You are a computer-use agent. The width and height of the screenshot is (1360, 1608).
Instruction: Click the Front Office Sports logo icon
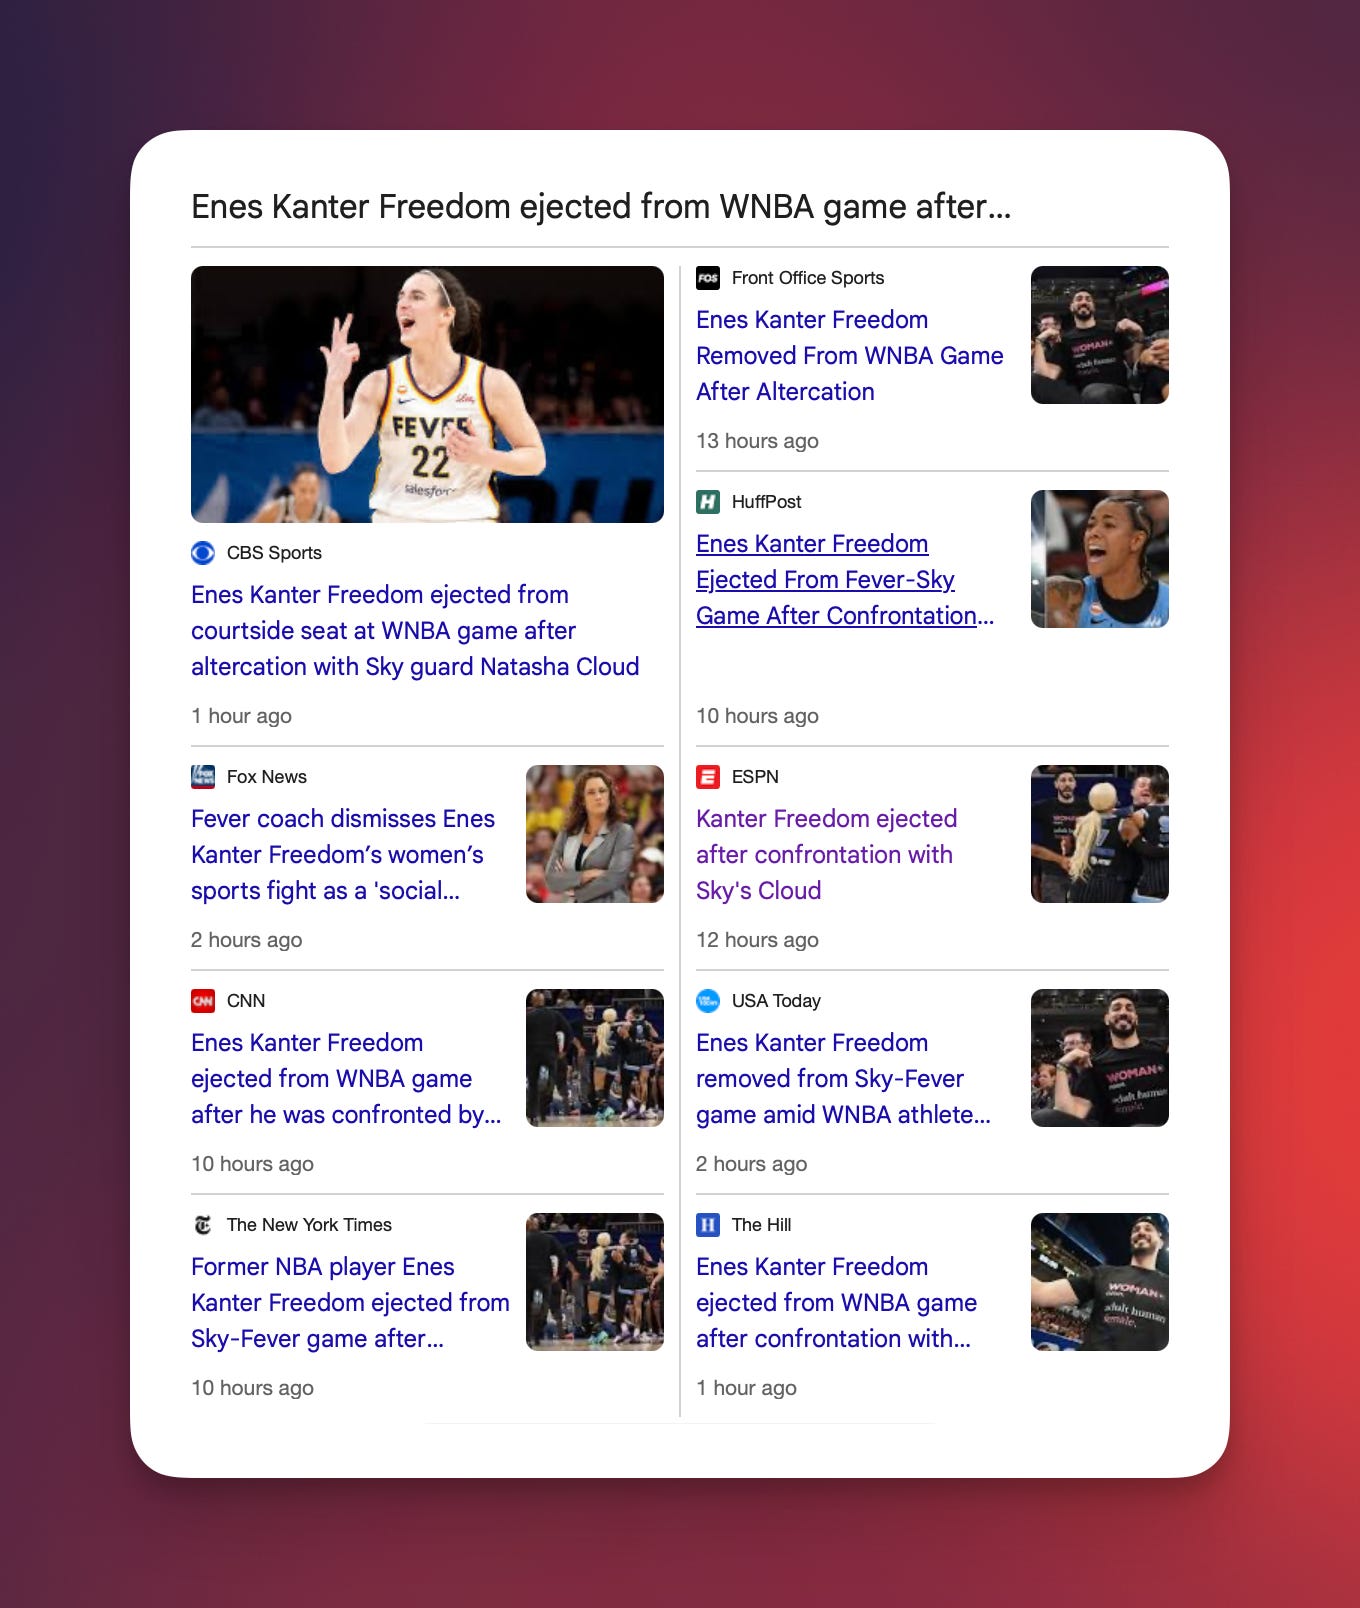(x=708, y=278)
